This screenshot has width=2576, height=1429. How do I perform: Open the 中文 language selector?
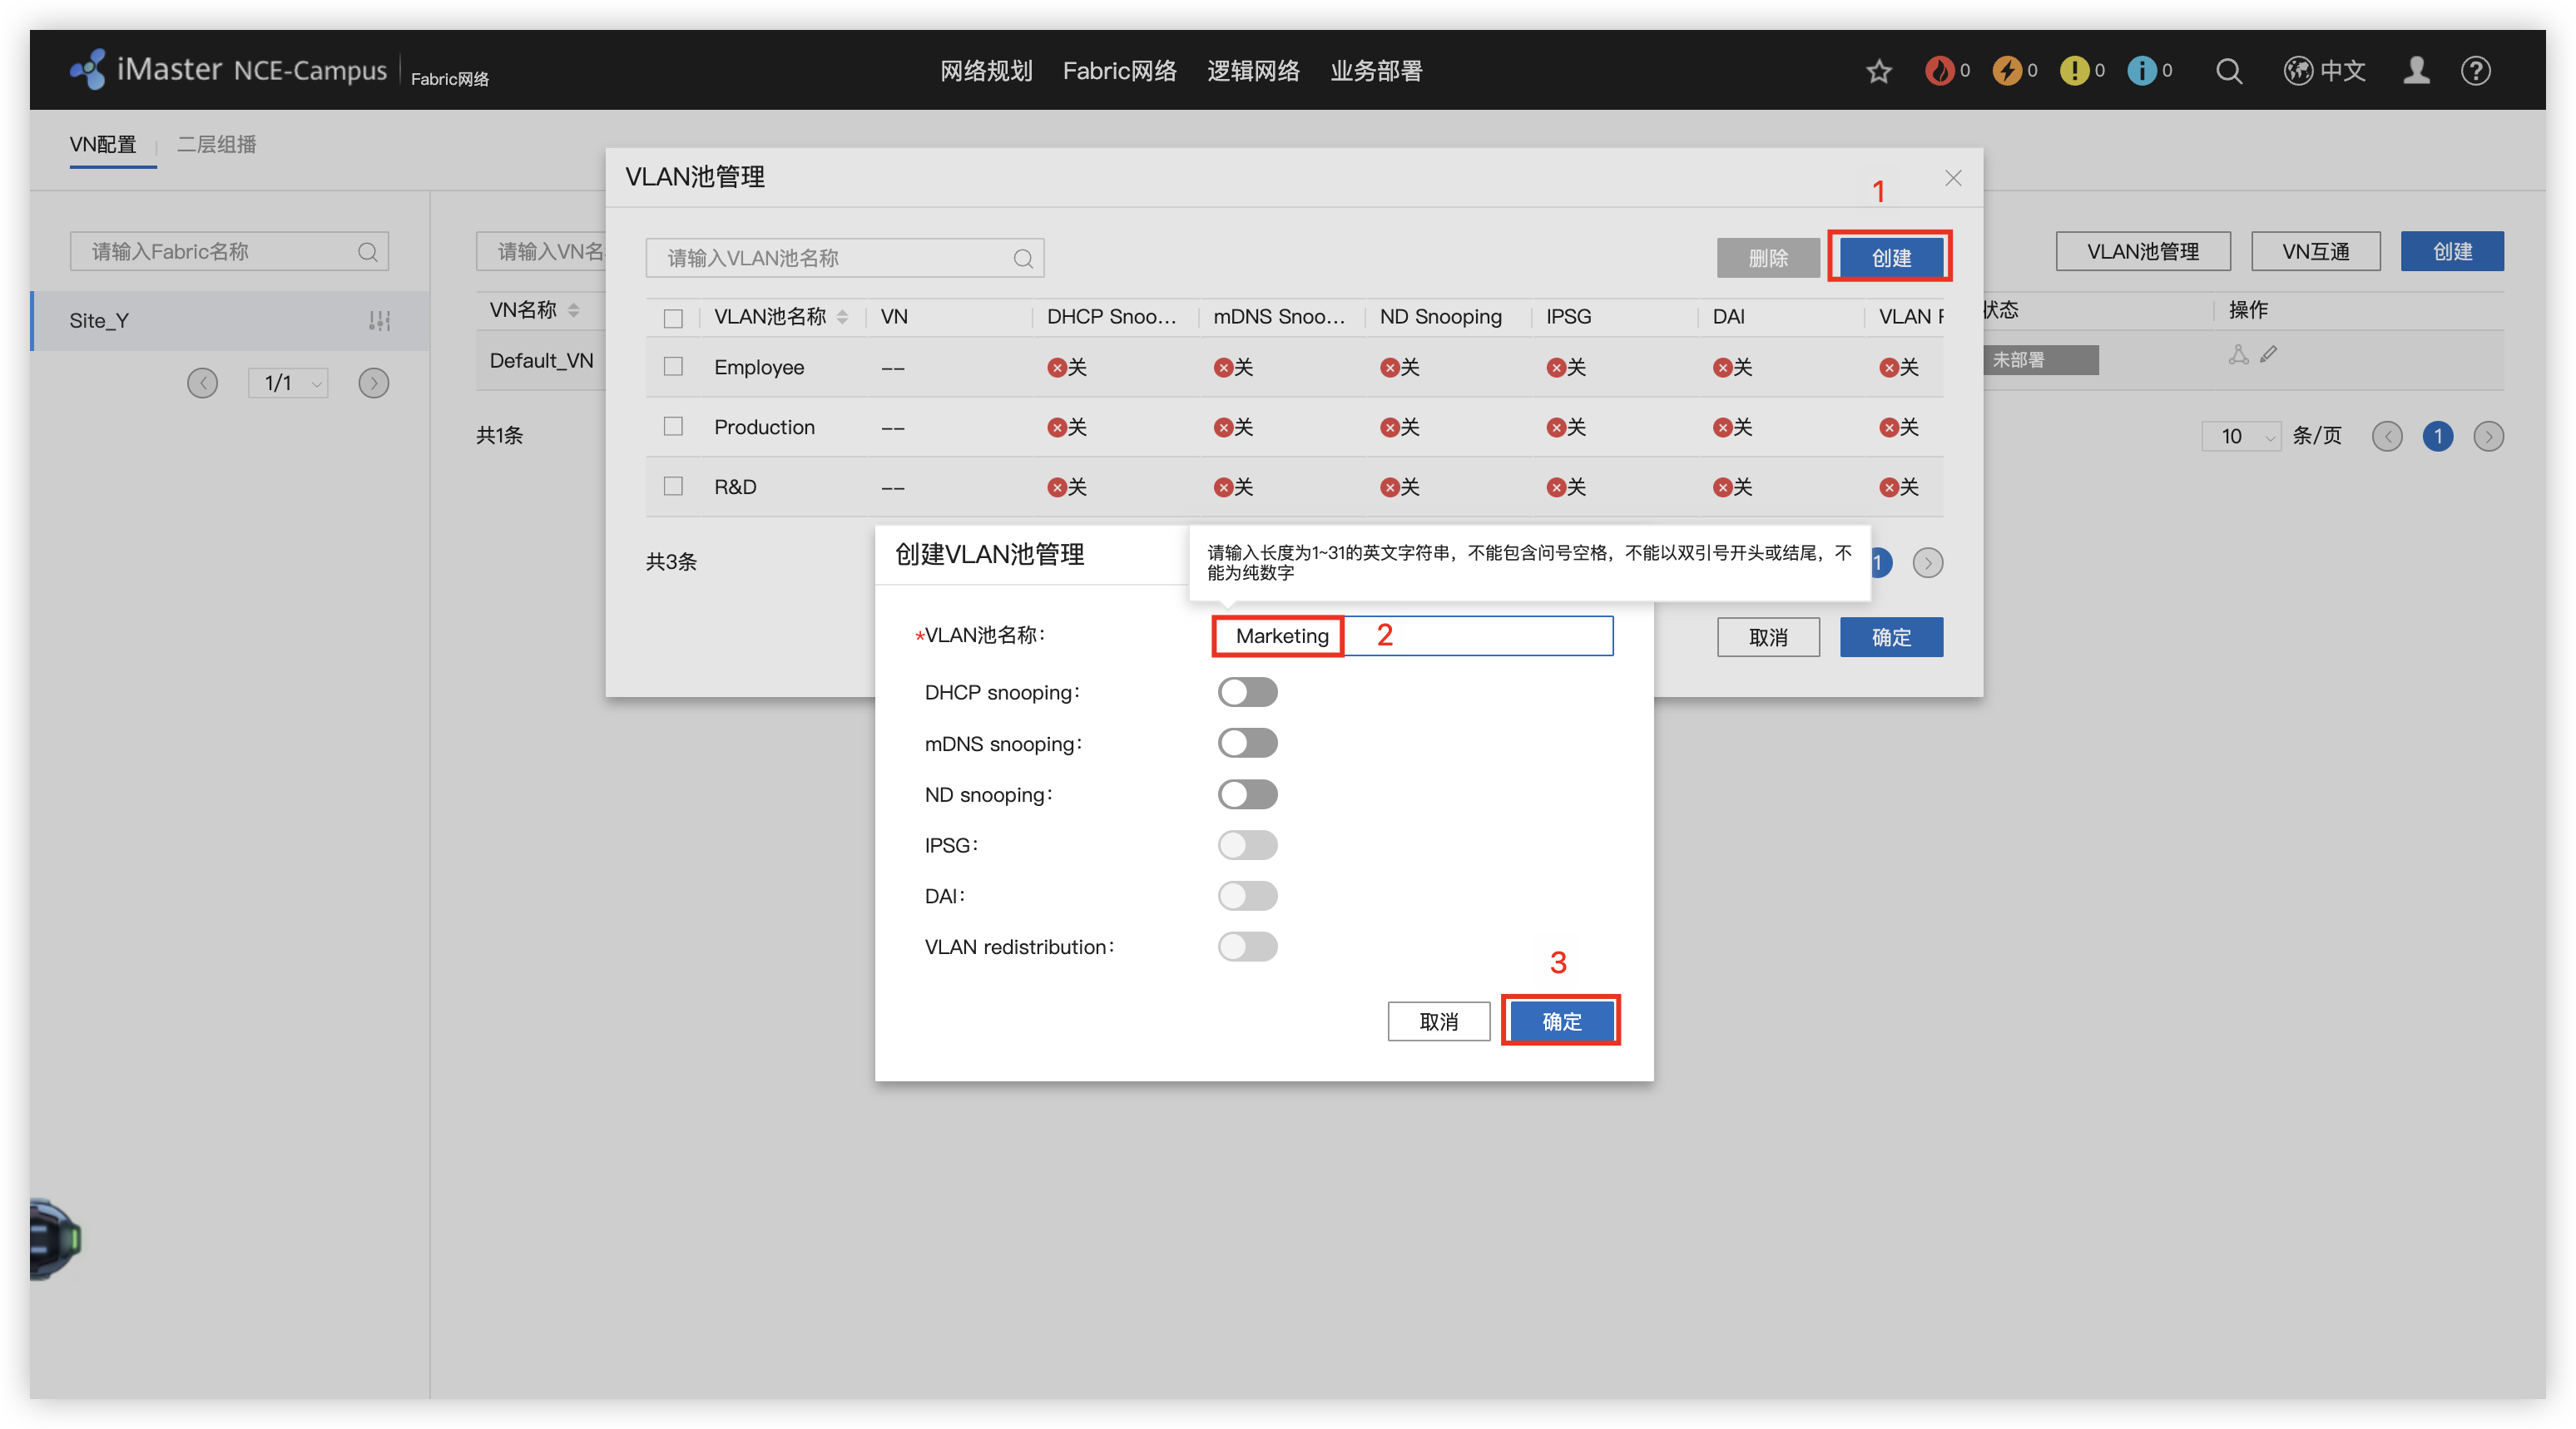click(2325, 71)
